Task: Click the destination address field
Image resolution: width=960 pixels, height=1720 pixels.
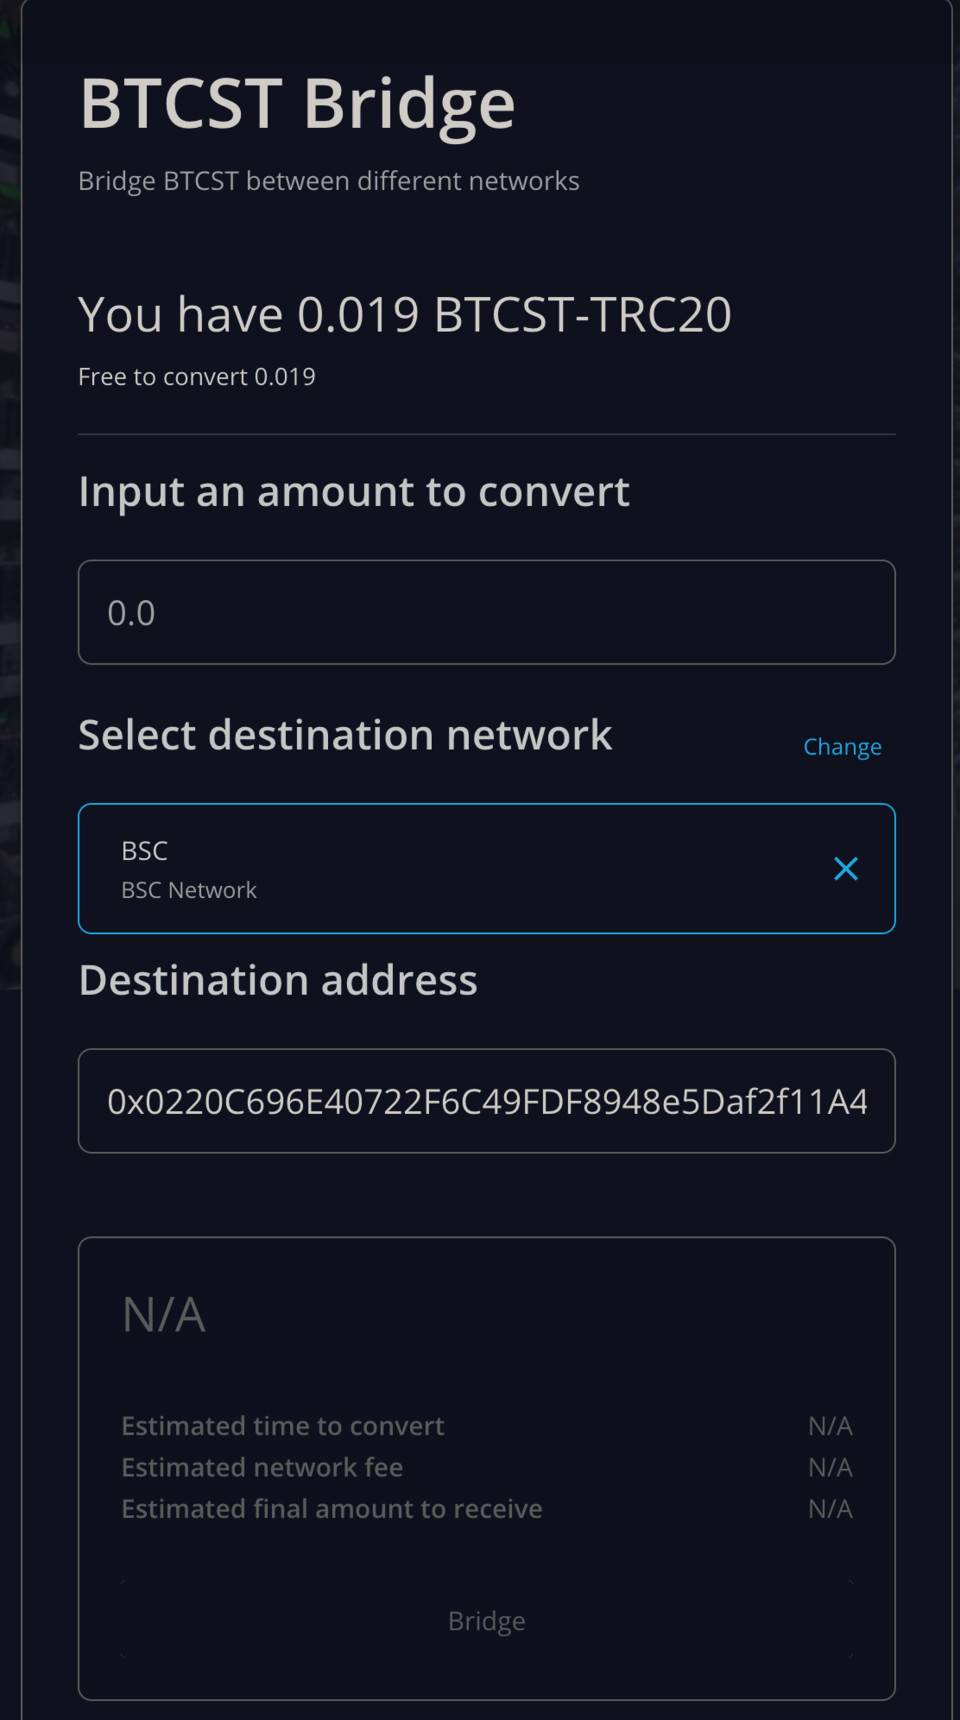Action: (x=486, y=1101)
